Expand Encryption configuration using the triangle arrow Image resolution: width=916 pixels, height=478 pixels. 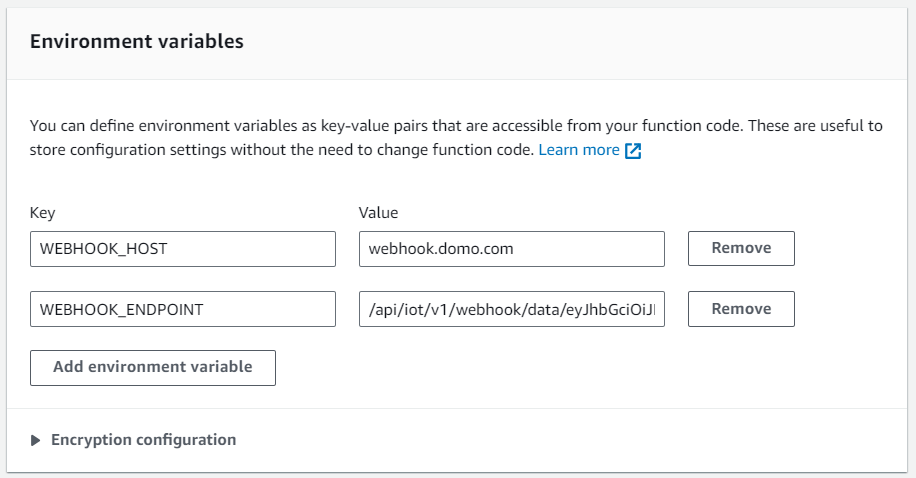[x=36, y=440]
